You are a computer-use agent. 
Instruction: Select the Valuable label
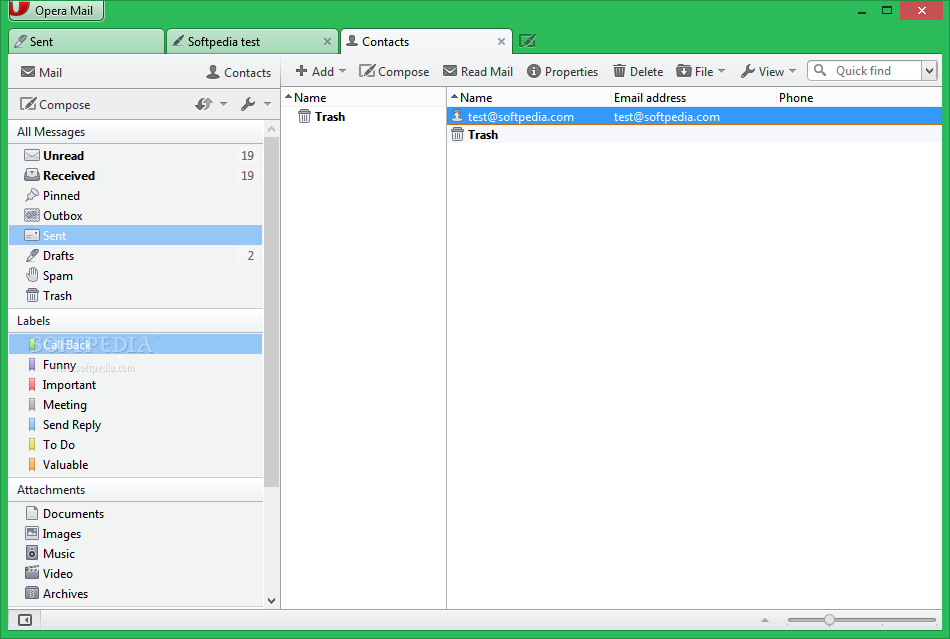136,465
